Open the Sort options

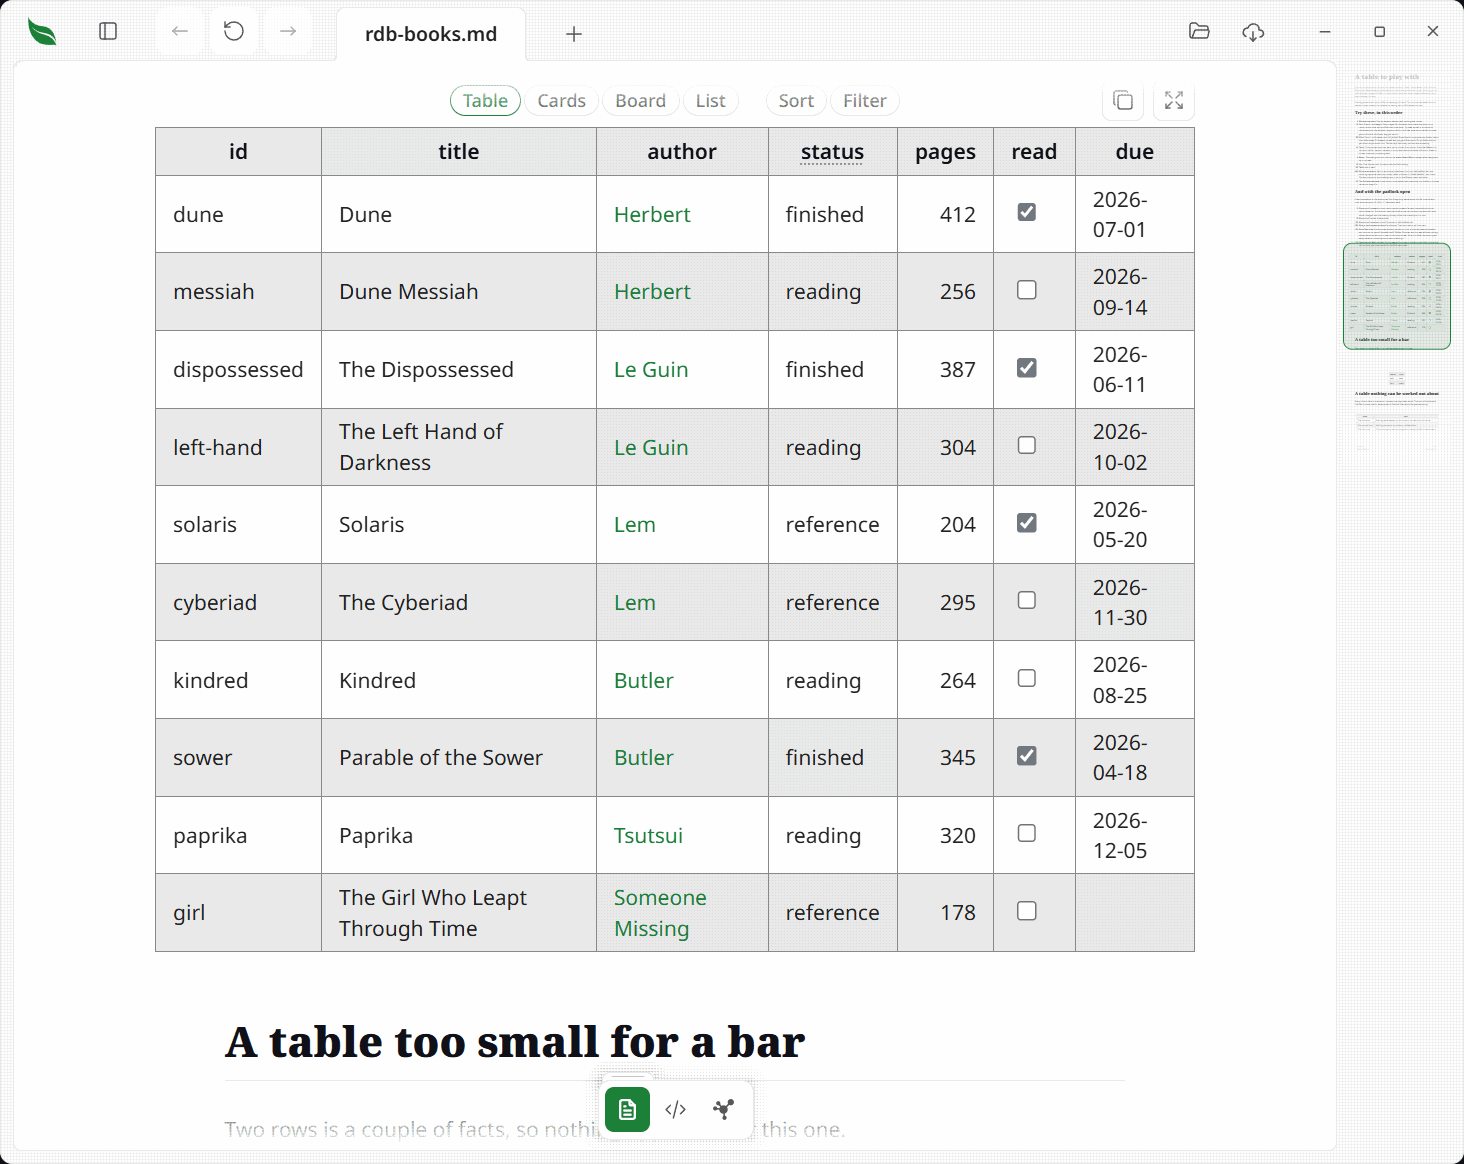tap(796, 101)
